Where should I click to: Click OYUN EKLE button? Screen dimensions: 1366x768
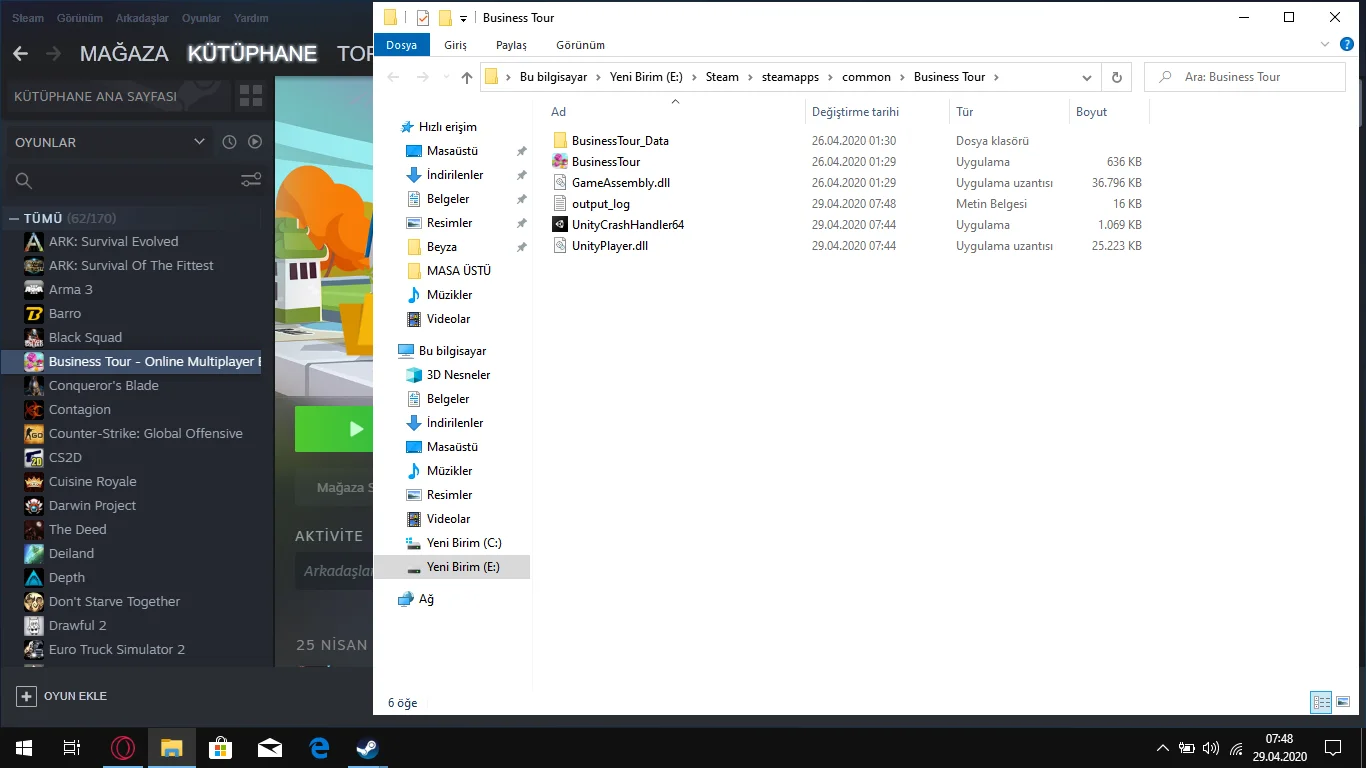[x=62, y=696]
